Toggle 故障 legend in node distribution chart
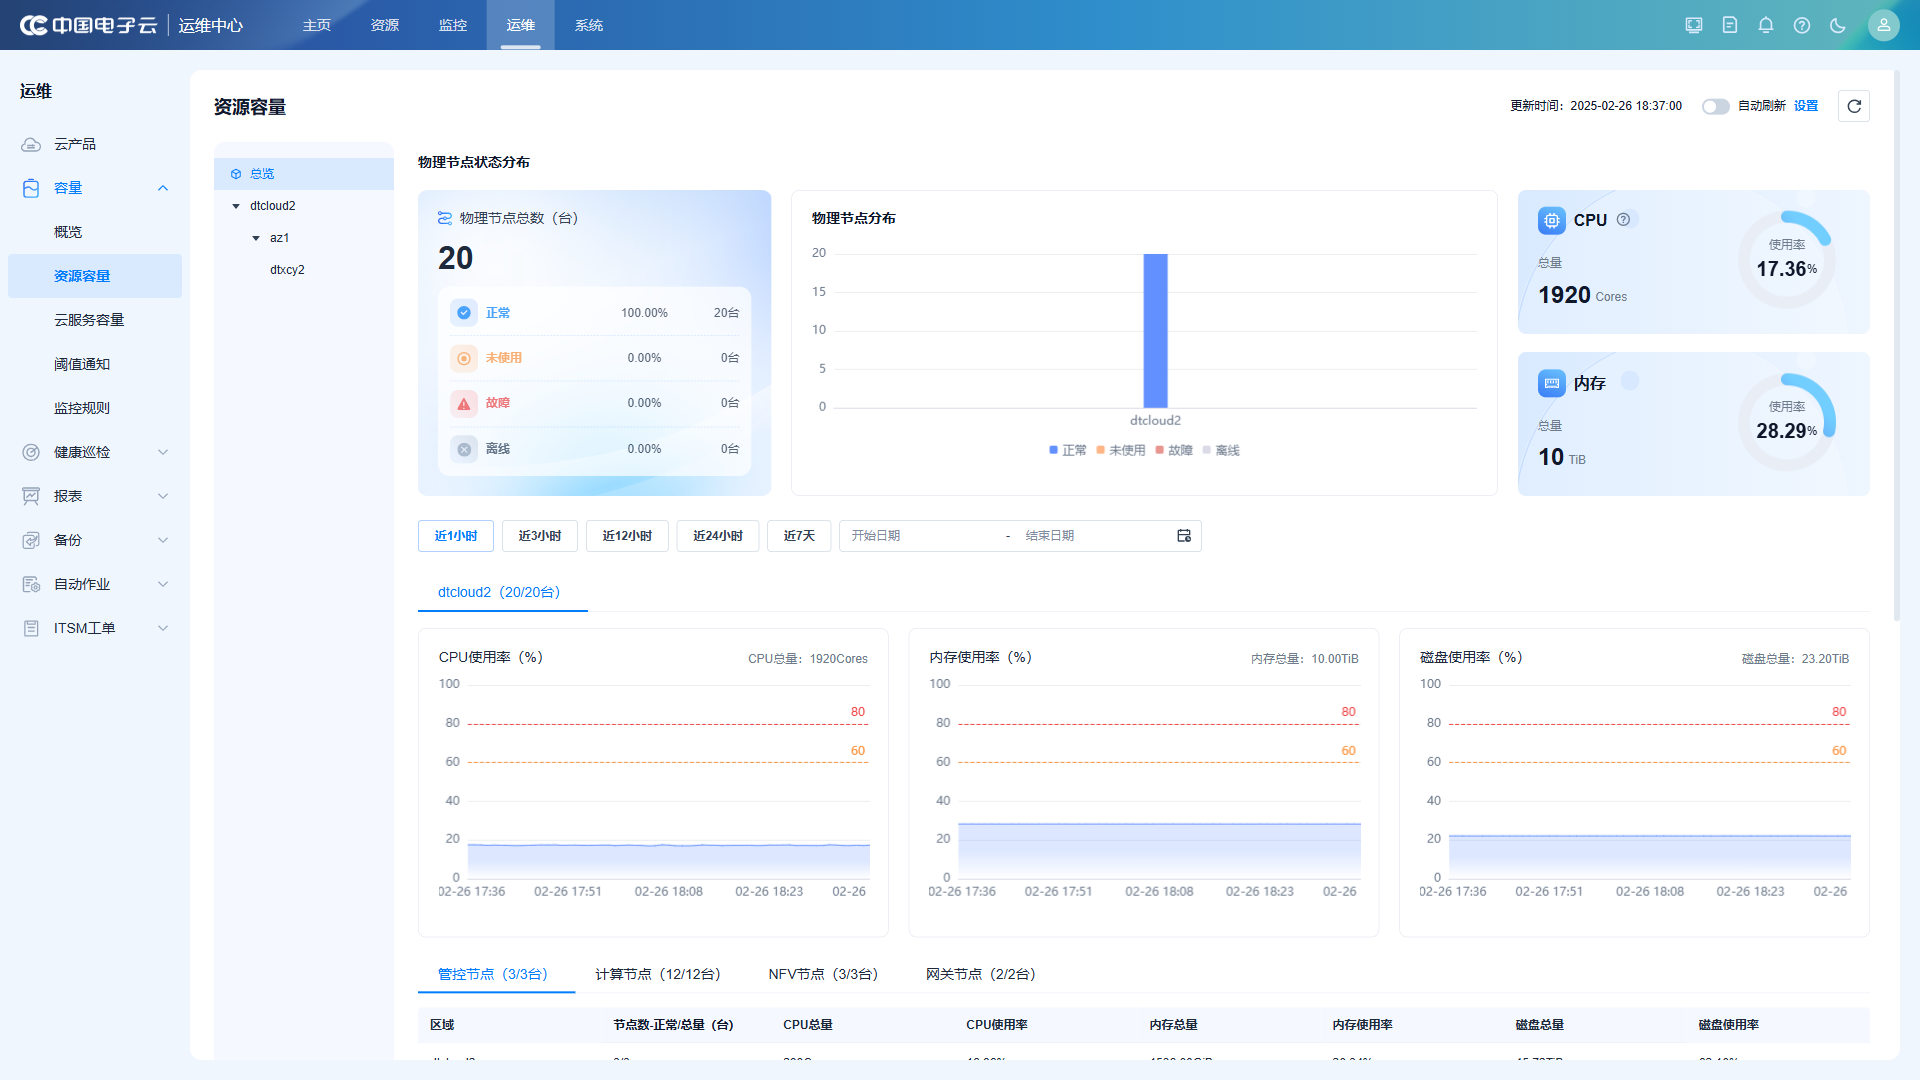 tap(1174, 450)
